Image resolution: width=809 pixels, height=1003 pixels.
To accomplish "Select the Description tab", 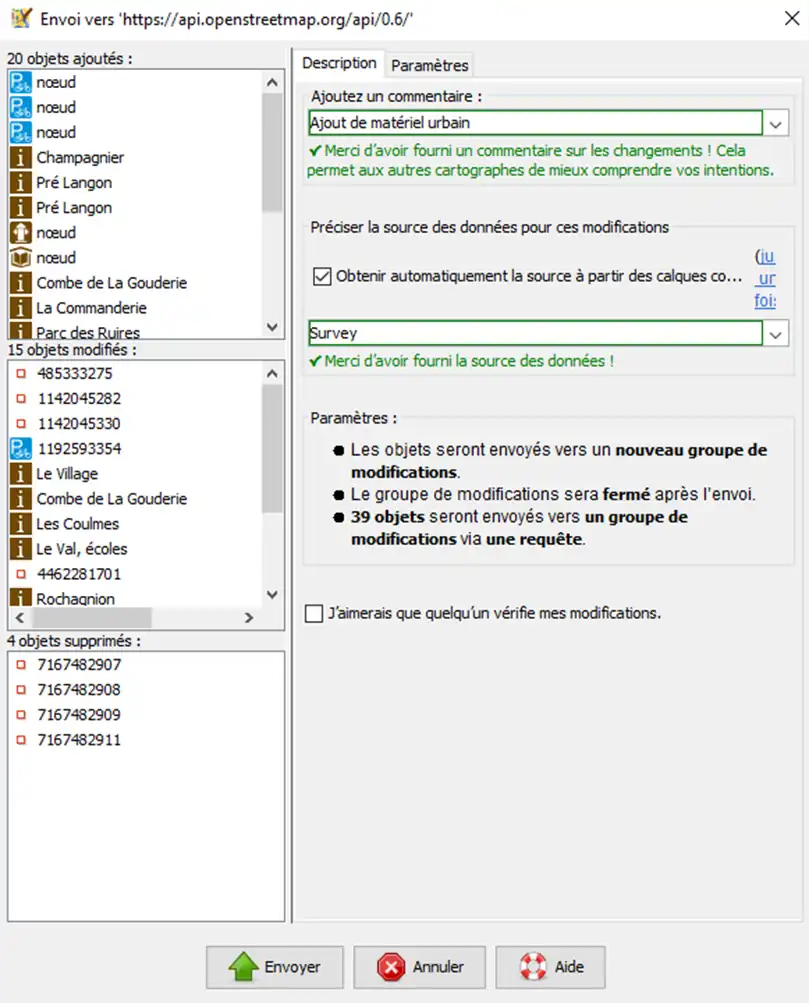I will [x=339, y=63].
